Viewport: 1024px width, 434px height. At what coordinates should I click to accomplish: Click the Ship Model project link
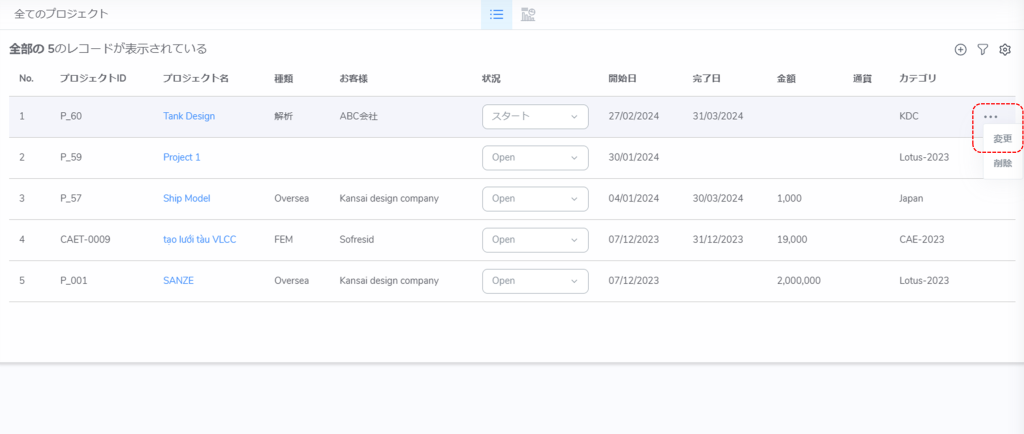coord(187,198)
